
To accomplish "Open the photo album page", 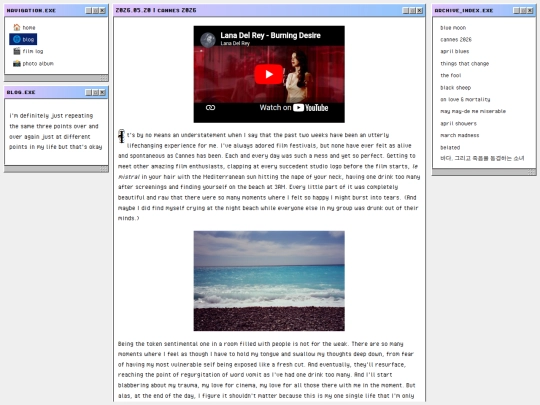I will click(x=38, y=63).
